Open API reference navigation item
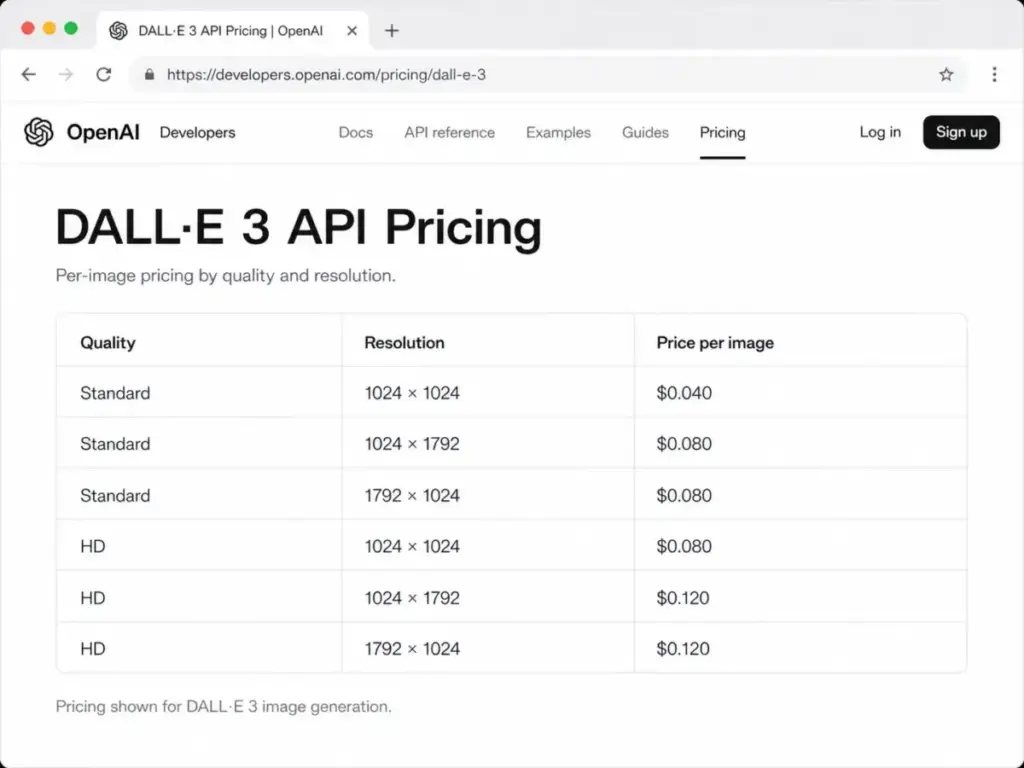 coord(449,133)
